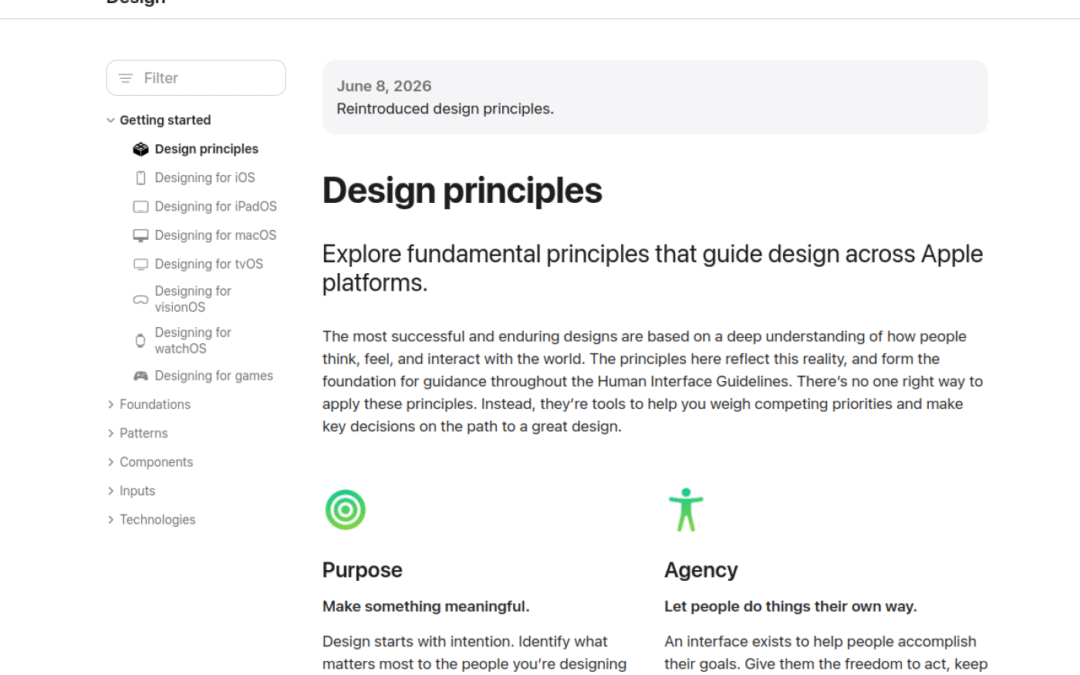Viewport: 1080px width, 675px height.
Task: Click the Design principles page heading
Action: [x=462, y=191]
